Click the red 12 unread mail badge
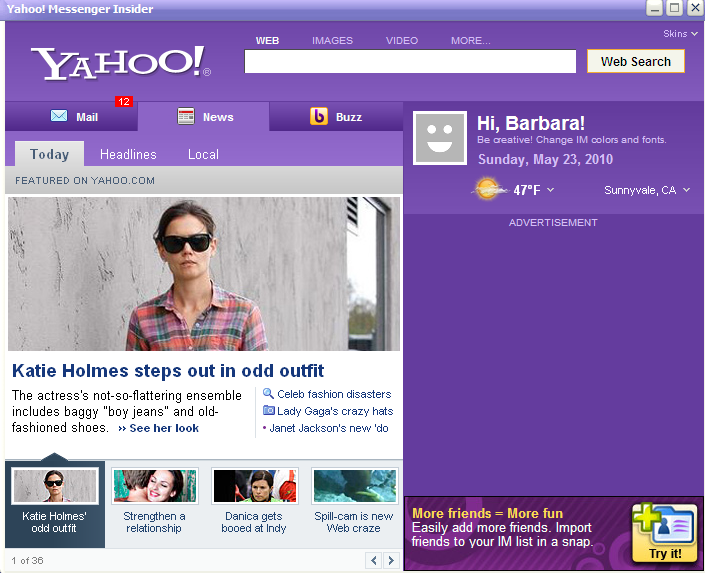Viewport: 705px width, 573px height. click(124, 102)
